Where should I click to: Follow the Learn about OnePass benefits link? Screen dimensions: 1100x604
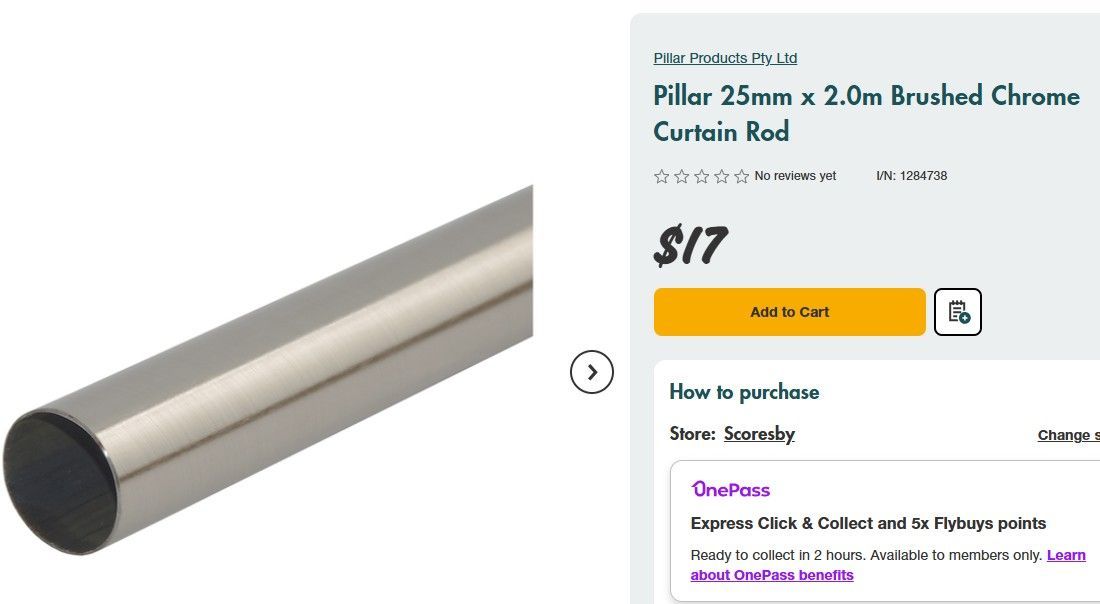click(x=772, y=575)
